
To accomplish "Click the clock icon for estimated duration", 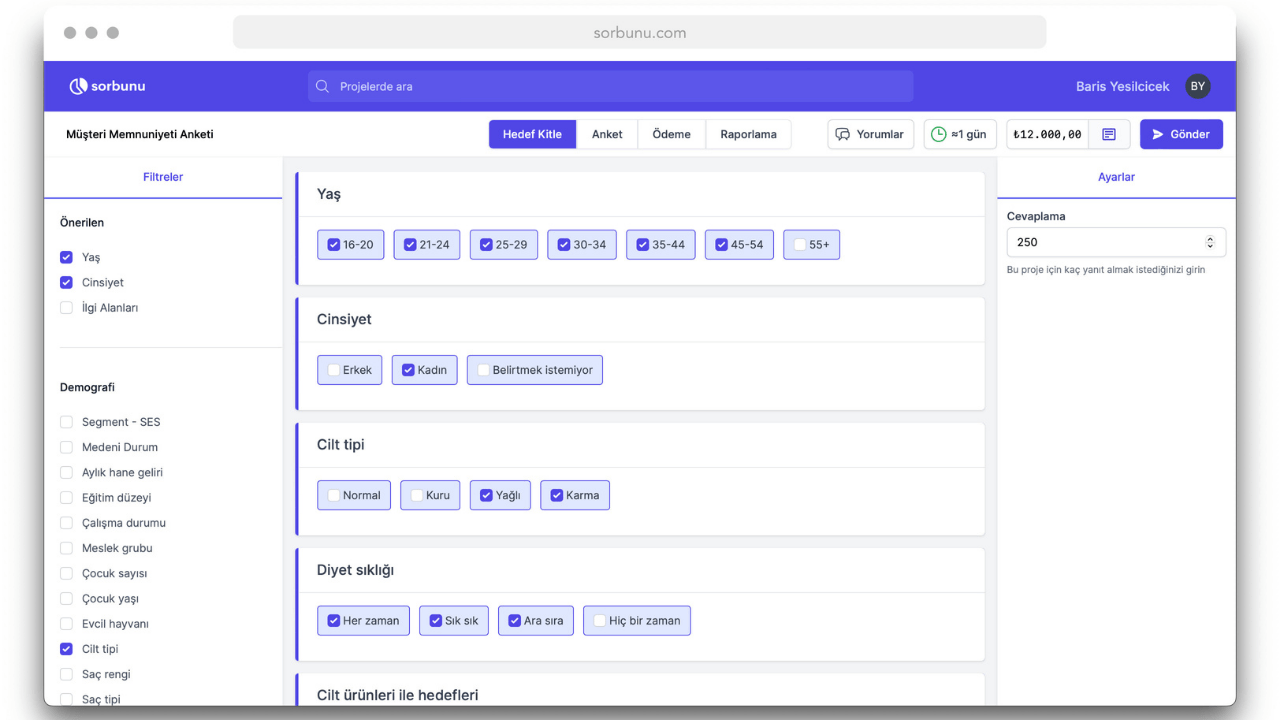I will coord(938,134).
